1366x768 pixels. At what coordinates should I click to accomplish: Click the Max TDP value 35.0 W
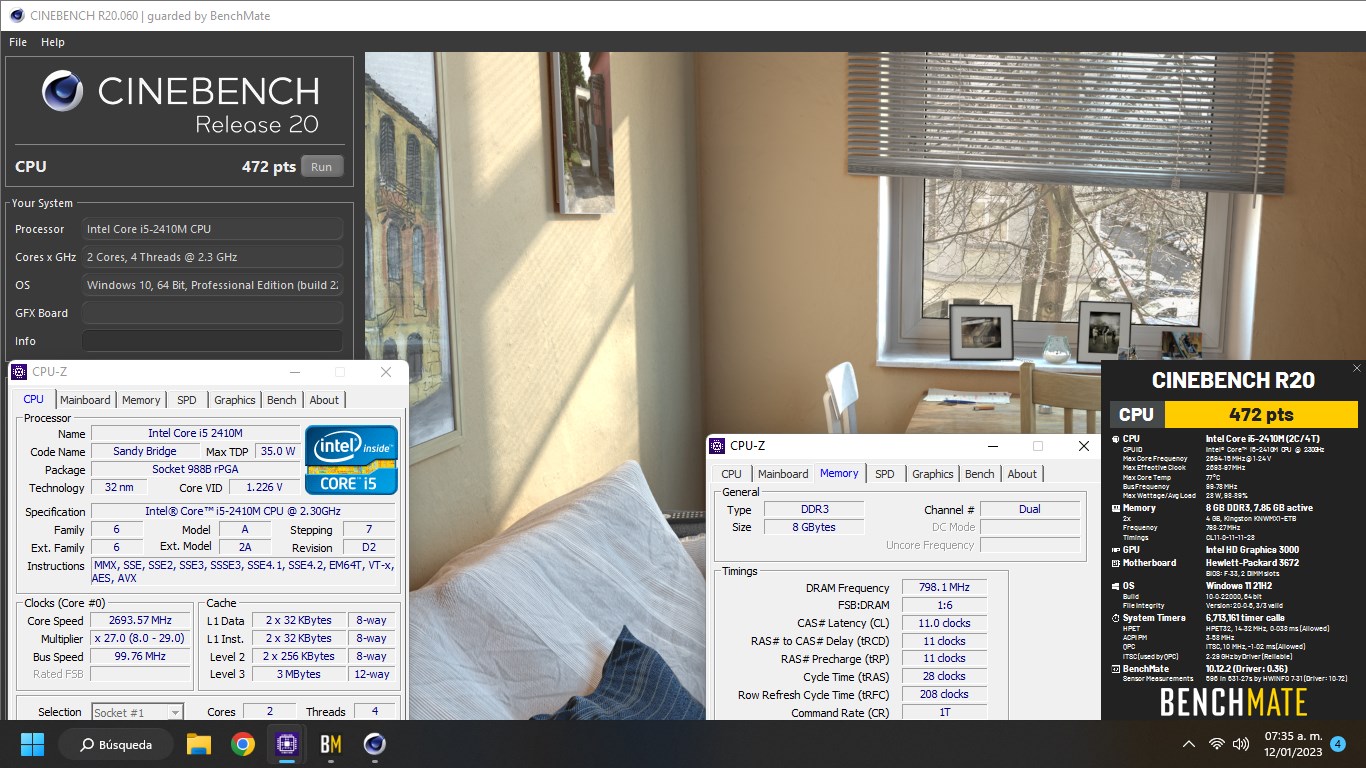(x=277, y=451)
